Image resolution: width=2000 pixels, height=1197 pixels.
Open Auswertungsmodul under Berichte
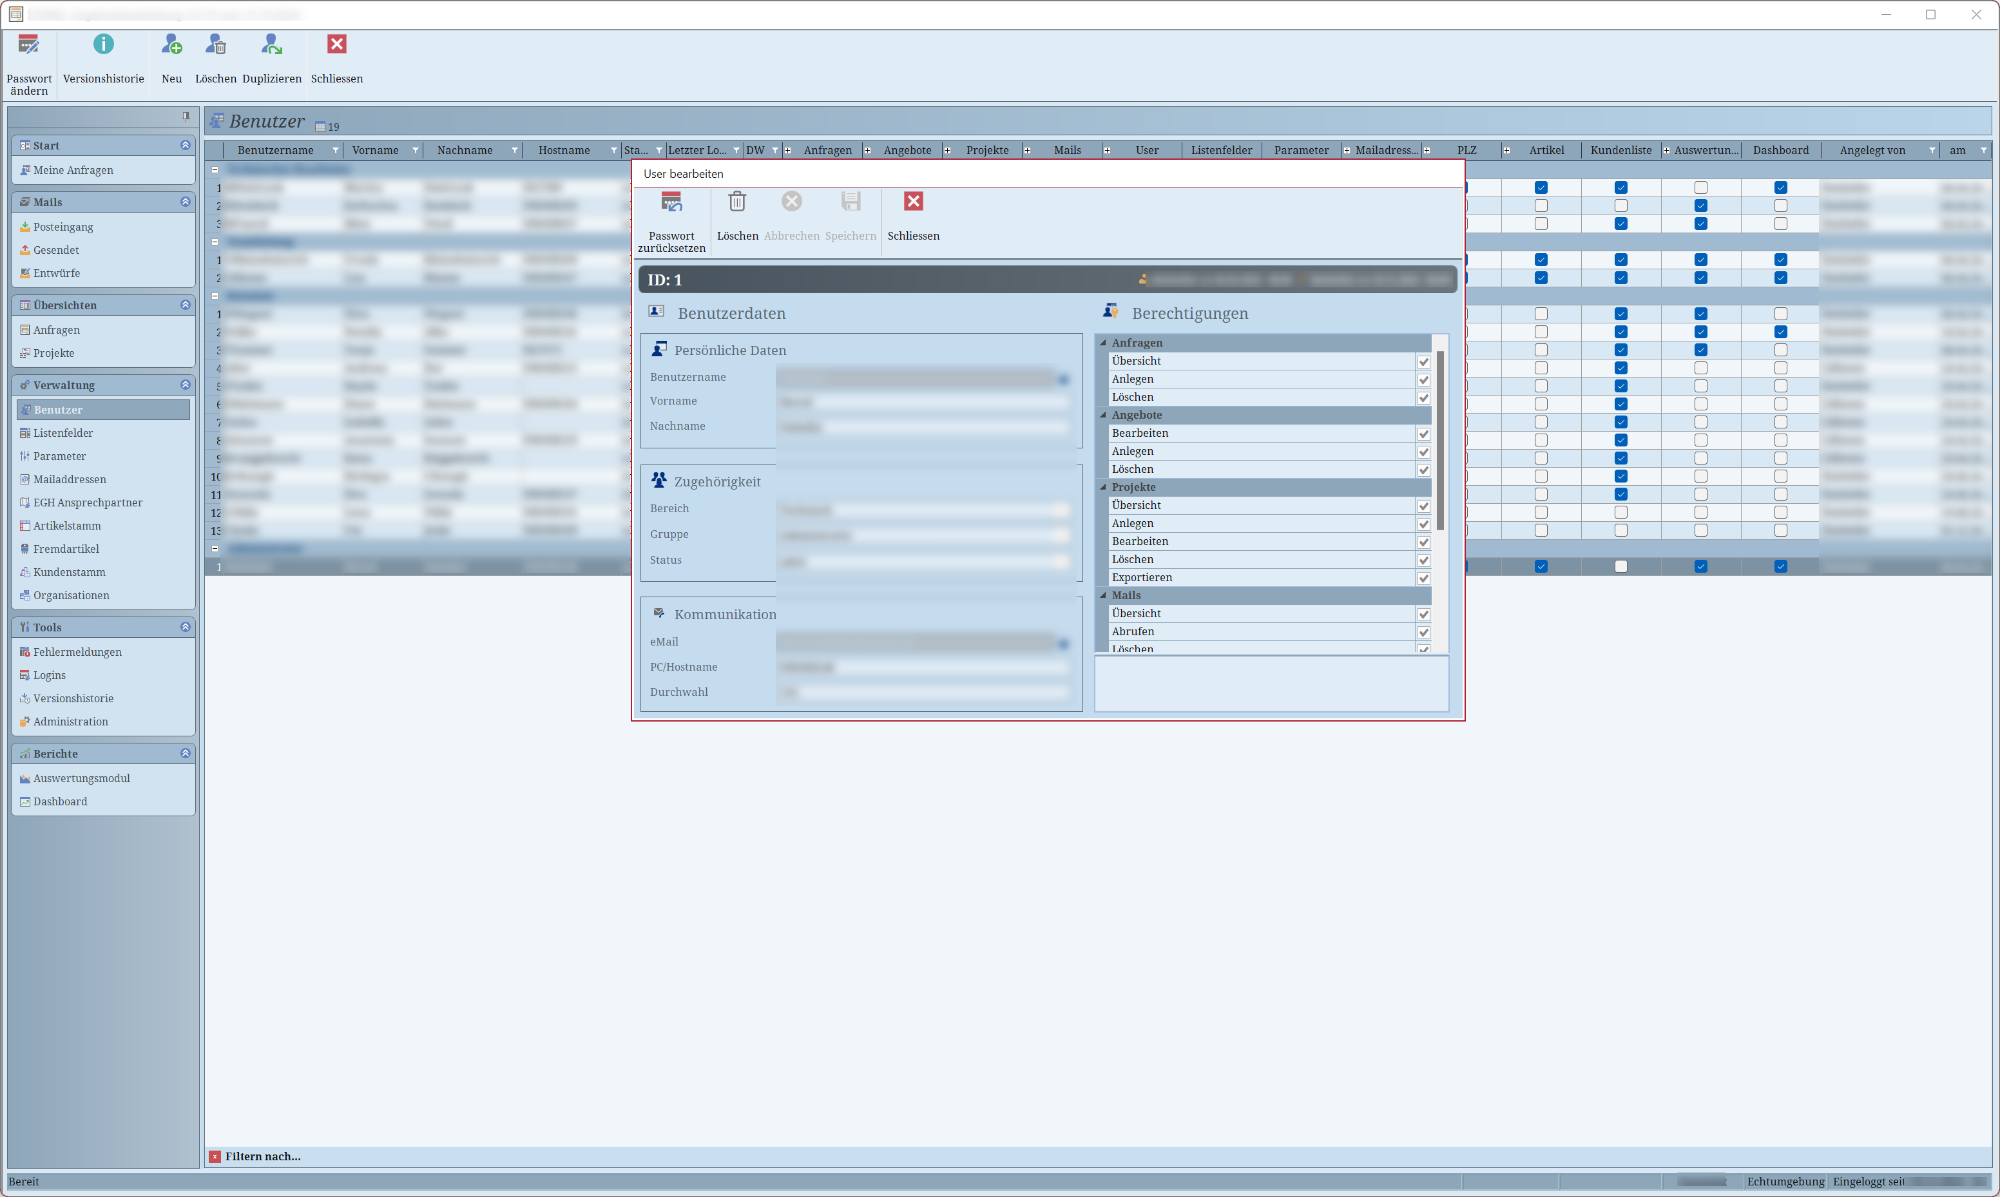point(81,778)
